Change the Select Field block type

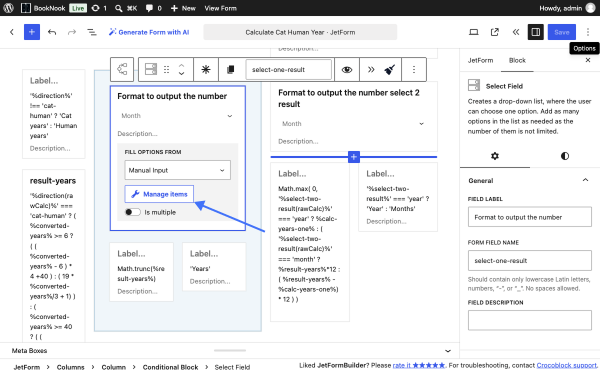151,69
